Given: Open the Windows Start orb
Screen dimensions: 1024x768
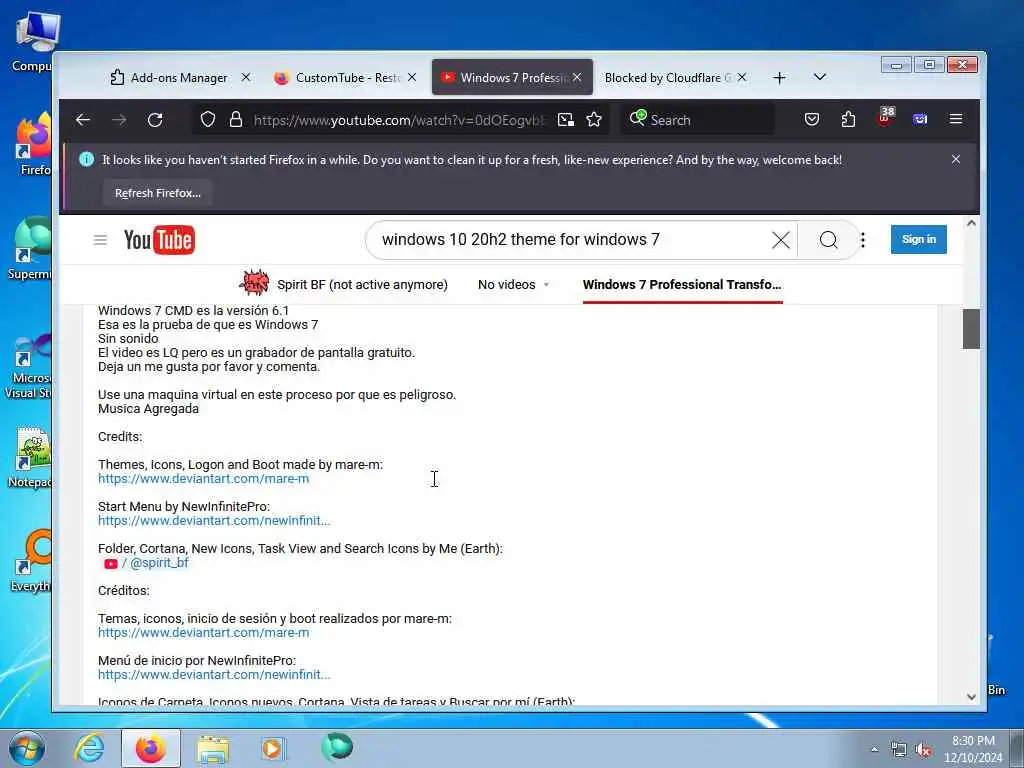Looking at the screenshot, I should pyautogui.click(x=26, y=748).
